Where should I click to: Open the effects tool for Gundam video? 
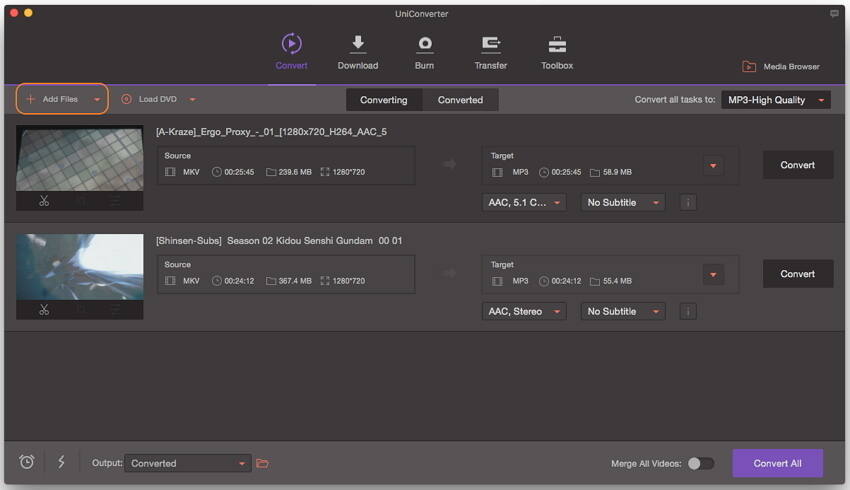click(115, 310)
